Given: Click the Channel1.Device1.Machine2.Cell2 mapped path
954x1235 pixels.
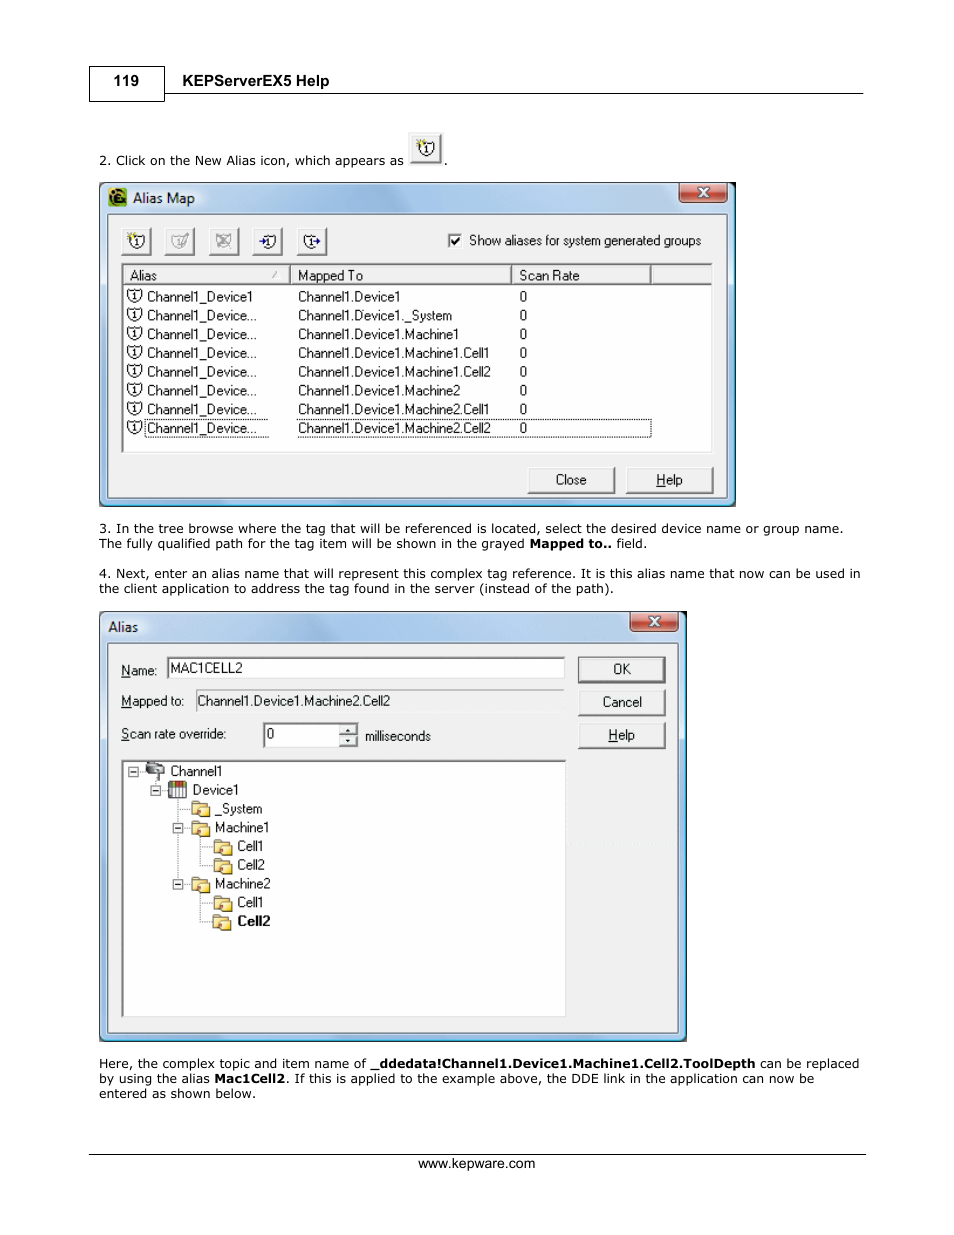Looking at the screenshot, I should pos(394,428).
